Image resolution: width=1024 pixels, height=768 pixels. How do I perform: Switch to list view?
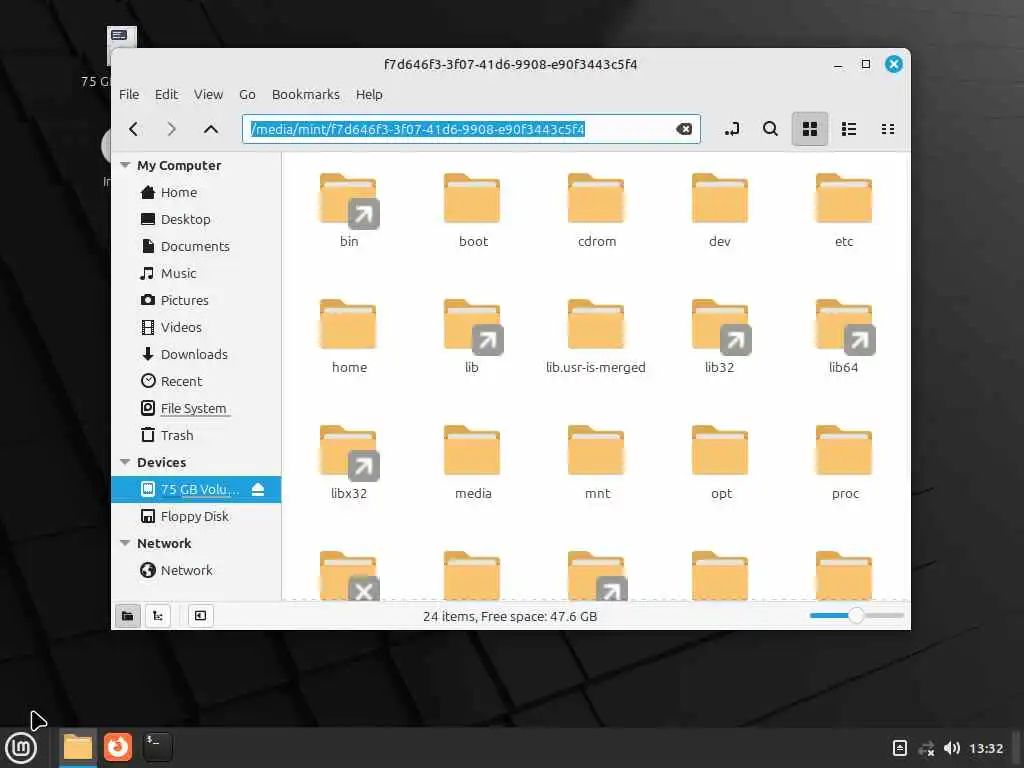849,129
